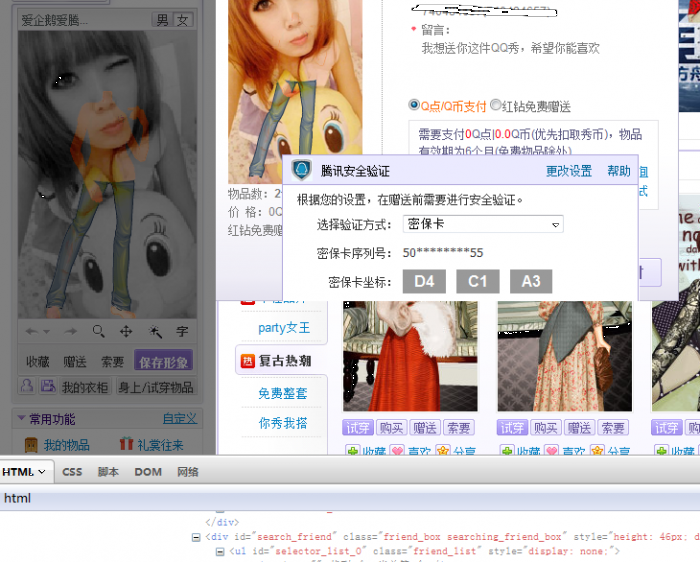700x562 pixels.
Task: Click green plus 收藏 icon under red skirt
Action: 353,450
